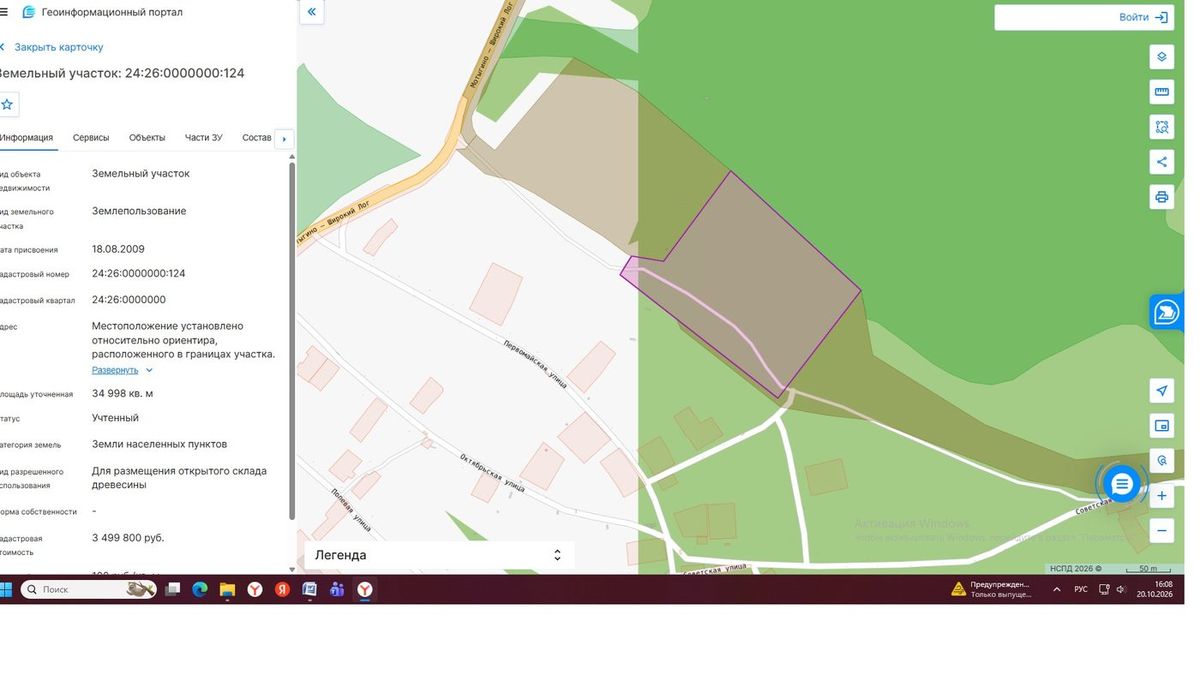
Task: Open the blue side widget tab
Action: (1167, 313)
